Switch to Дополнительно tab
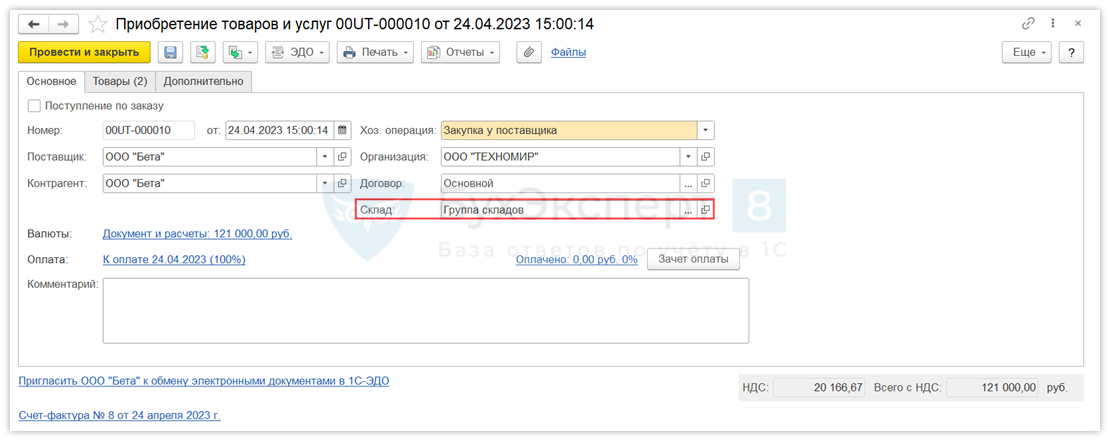The height and width of the screenshot is (441, 1110). point(203,81)
